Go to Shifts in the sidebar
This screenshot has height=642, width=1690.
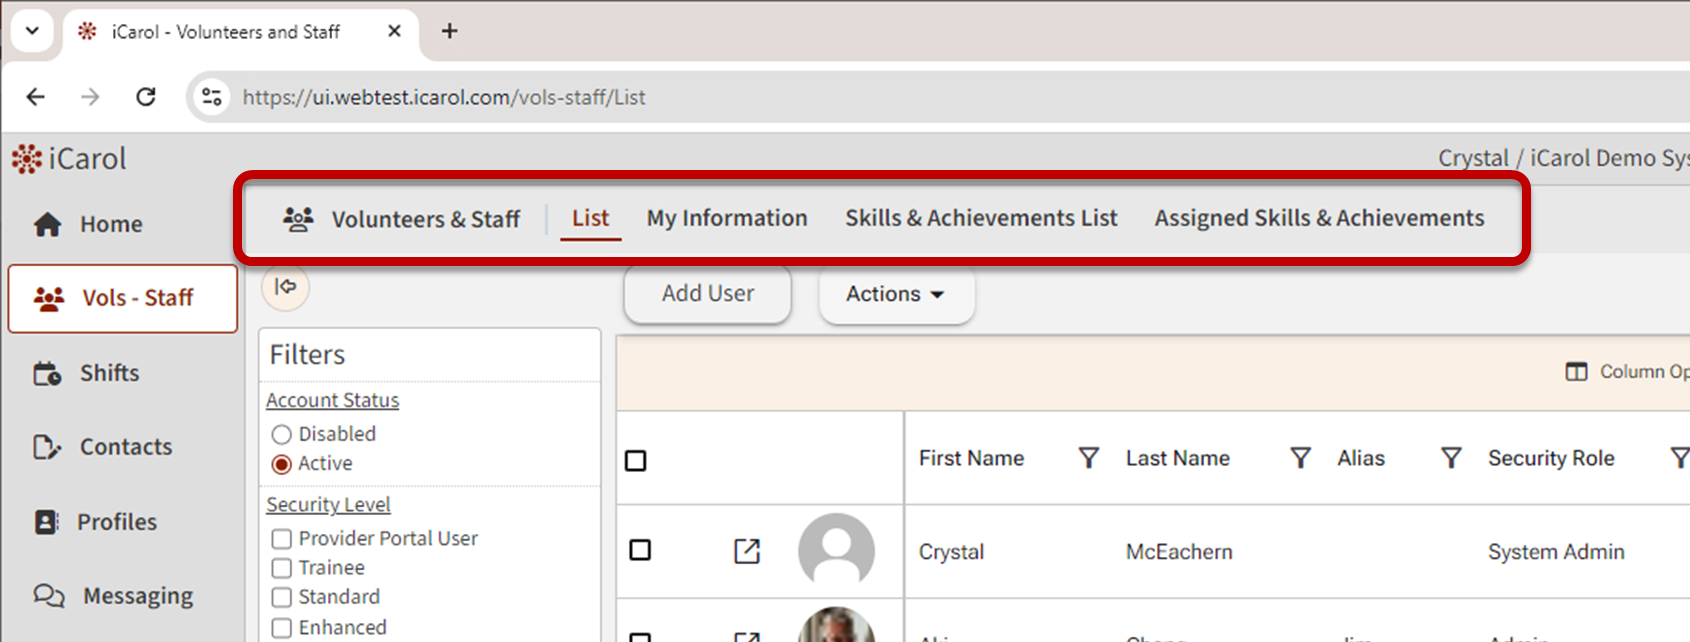tap(109, 373)
